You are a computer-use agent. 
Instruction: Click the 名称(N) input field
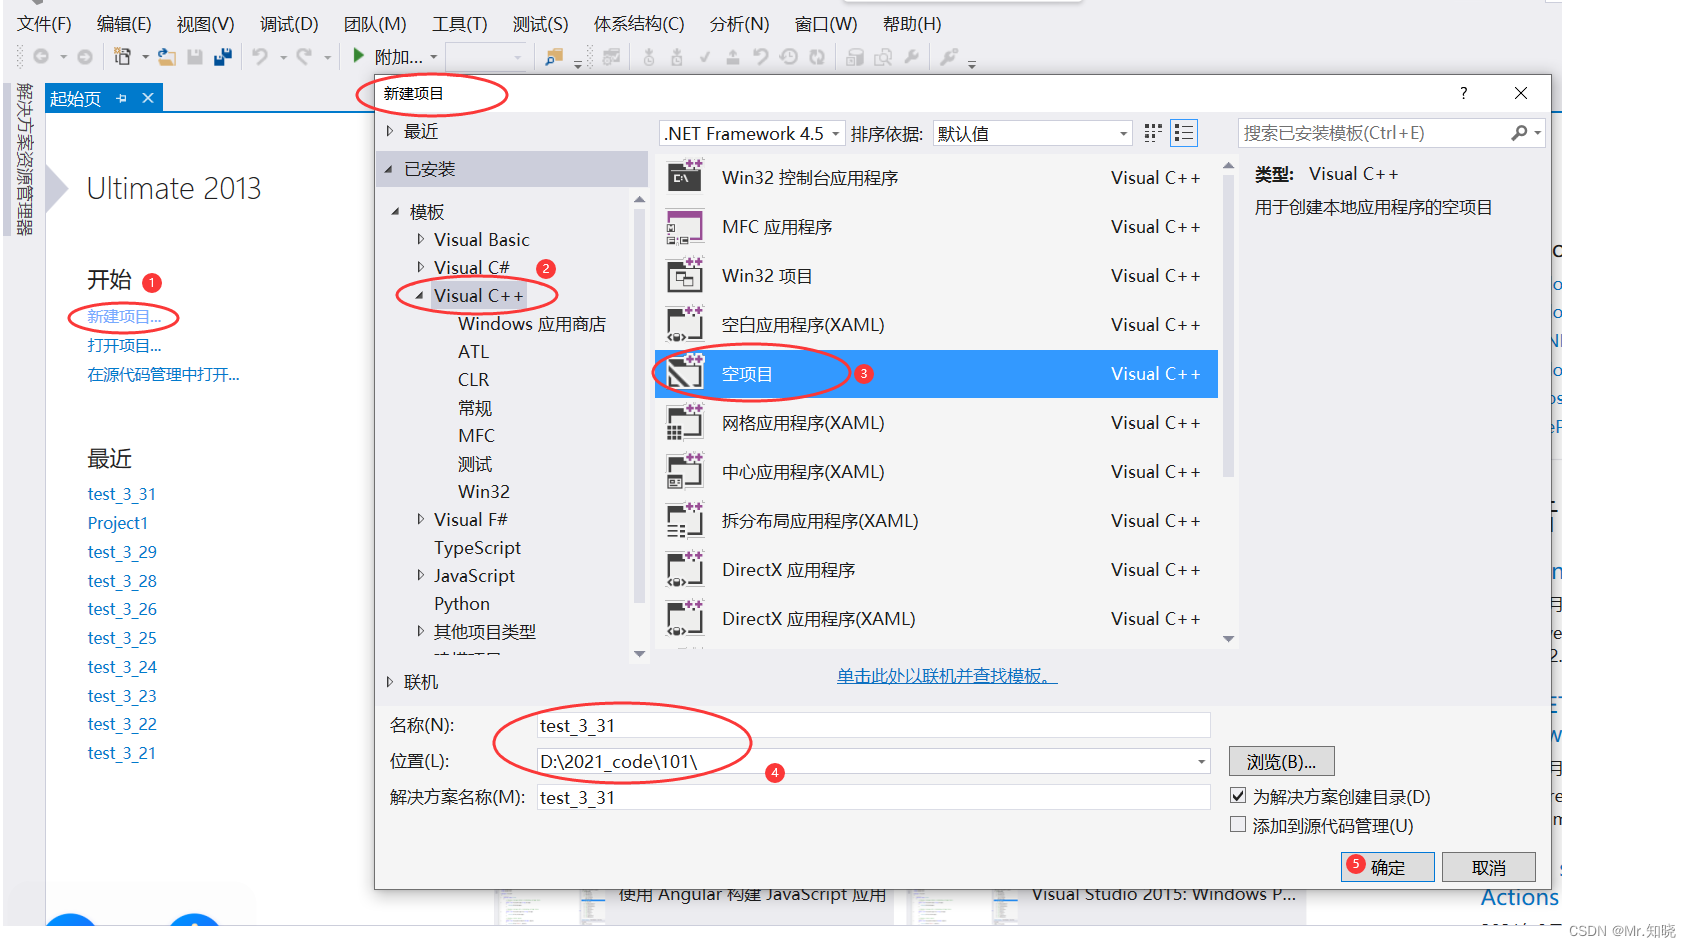click(x=873, y=725)
